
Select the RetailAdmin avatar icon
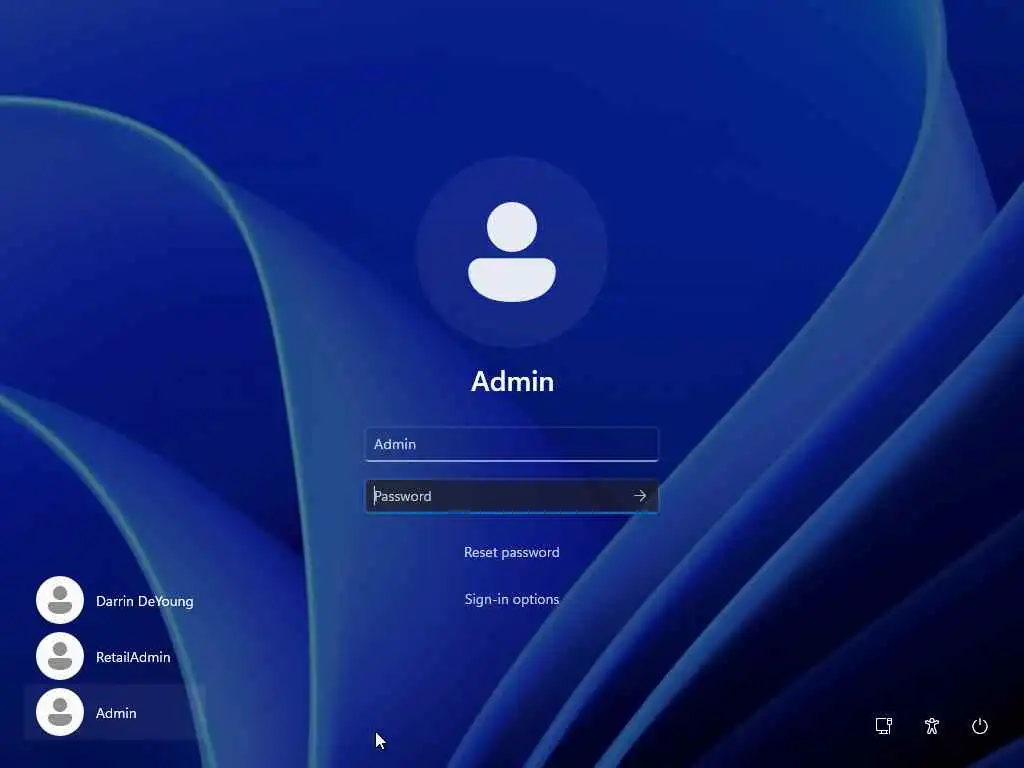[x=59, y=656]
